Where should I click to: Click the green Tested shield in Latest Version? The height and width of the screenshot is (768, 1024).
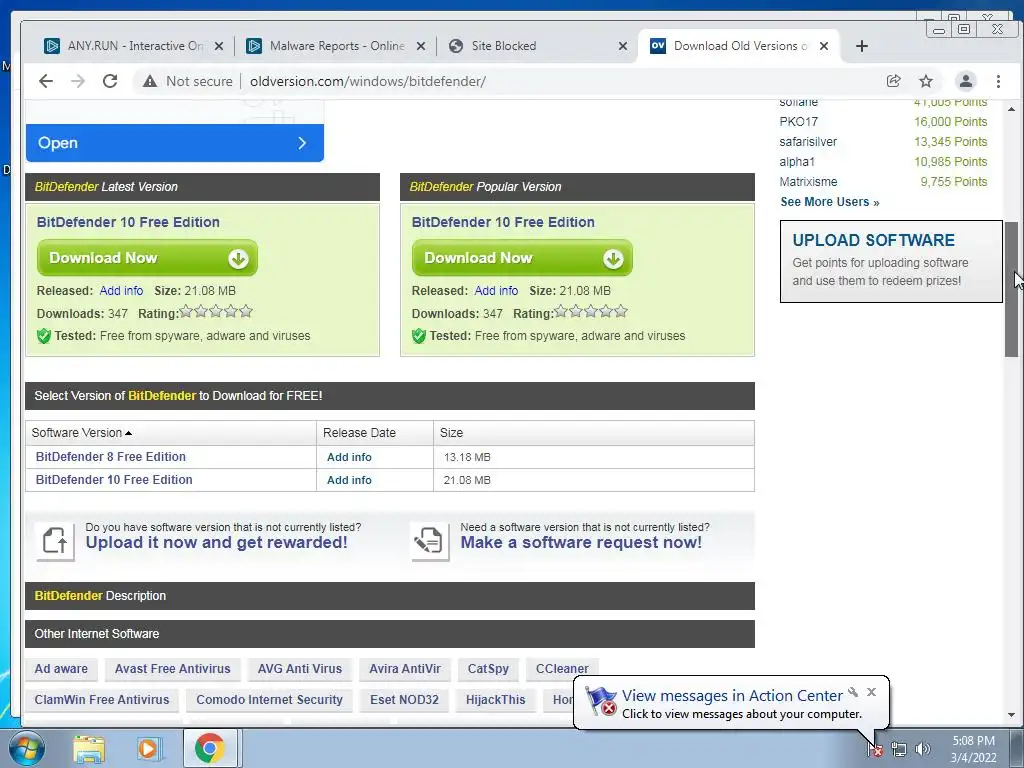44,336
